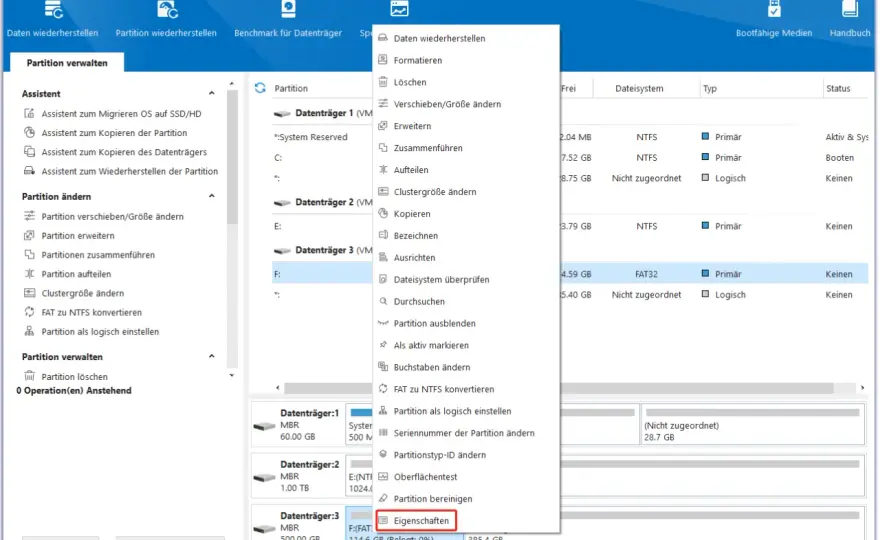Choose Verschieben/Größe ändern from context menu
The width and height of the screenshot is (880, 540).
[x=466, y=104]
